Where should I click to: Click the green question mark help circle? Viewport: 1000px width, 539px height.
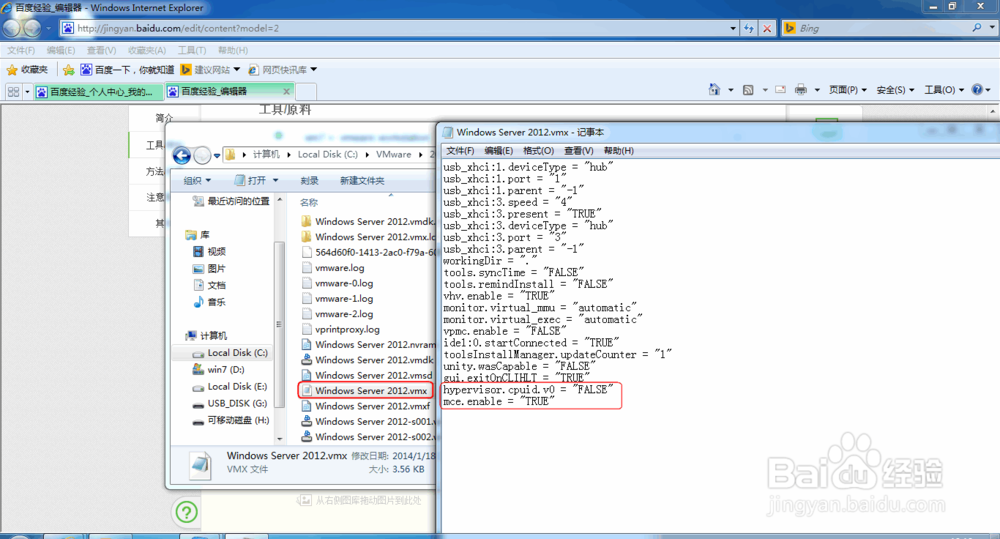point(186,512)
